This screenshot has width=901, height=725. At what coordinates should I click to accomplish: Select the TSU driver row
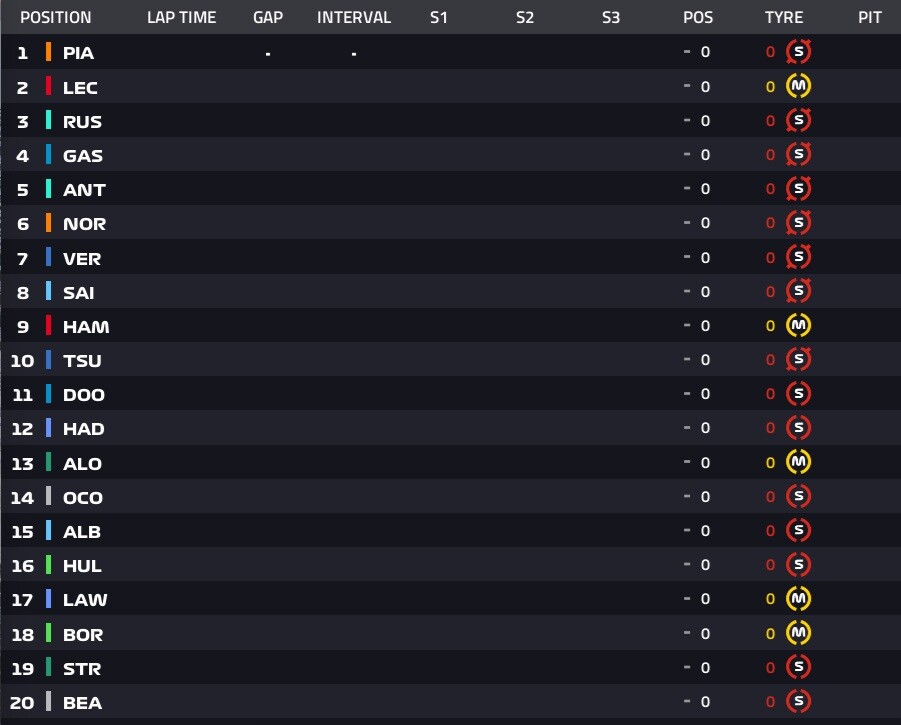(x=450, y=360)
